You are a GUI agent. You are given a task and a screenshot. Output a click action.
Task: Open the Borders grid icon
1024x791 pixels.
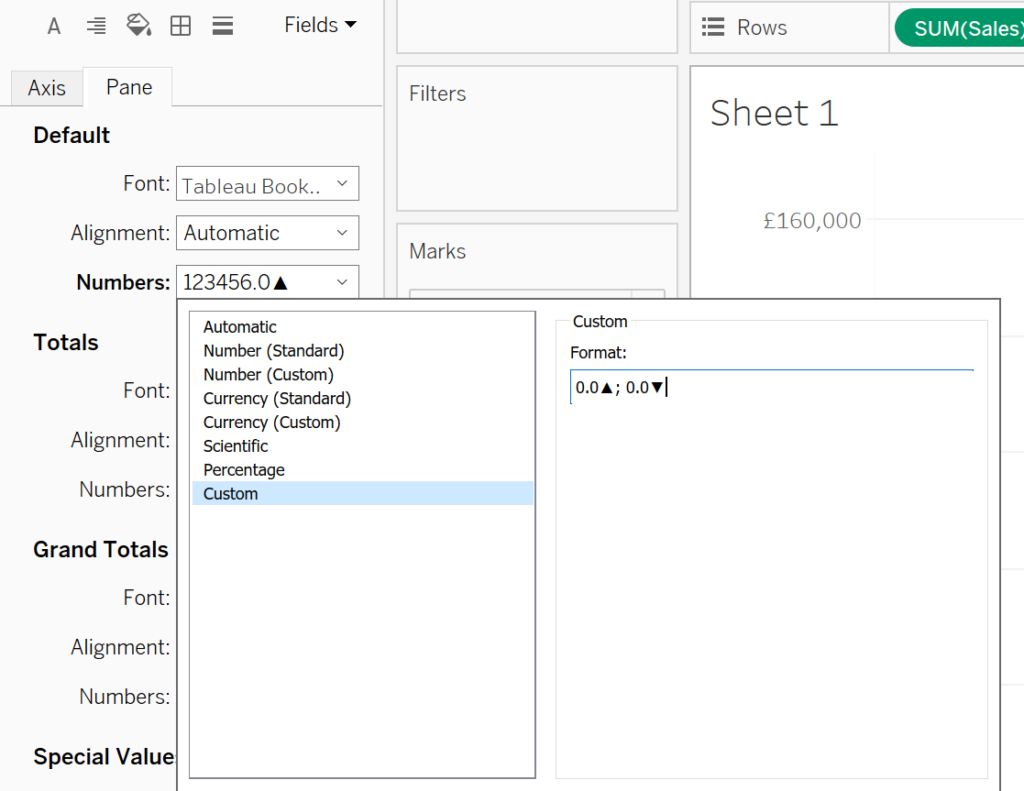click(181, 26)
